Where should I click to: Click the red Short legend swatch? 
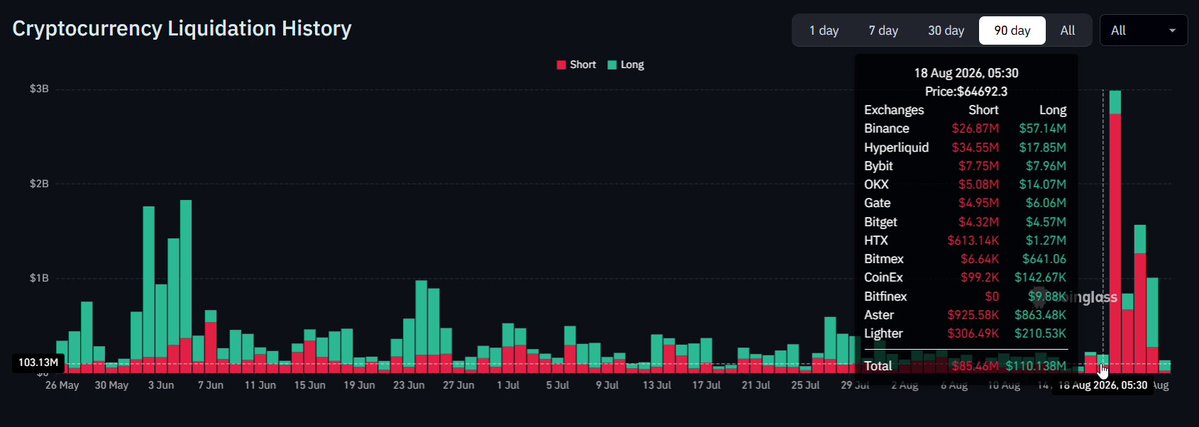coord(561,65)
